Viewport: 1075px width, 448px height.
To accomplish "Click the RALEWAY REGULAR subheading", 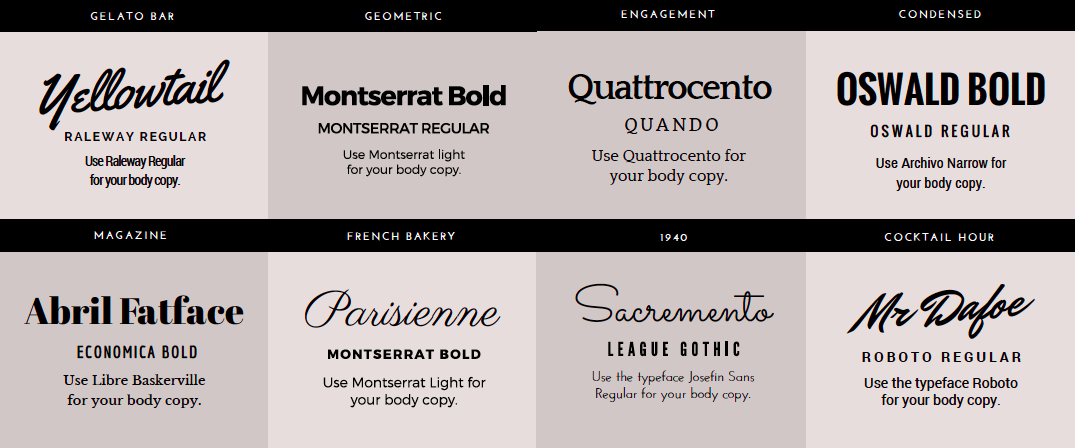I will pos(136,137).
